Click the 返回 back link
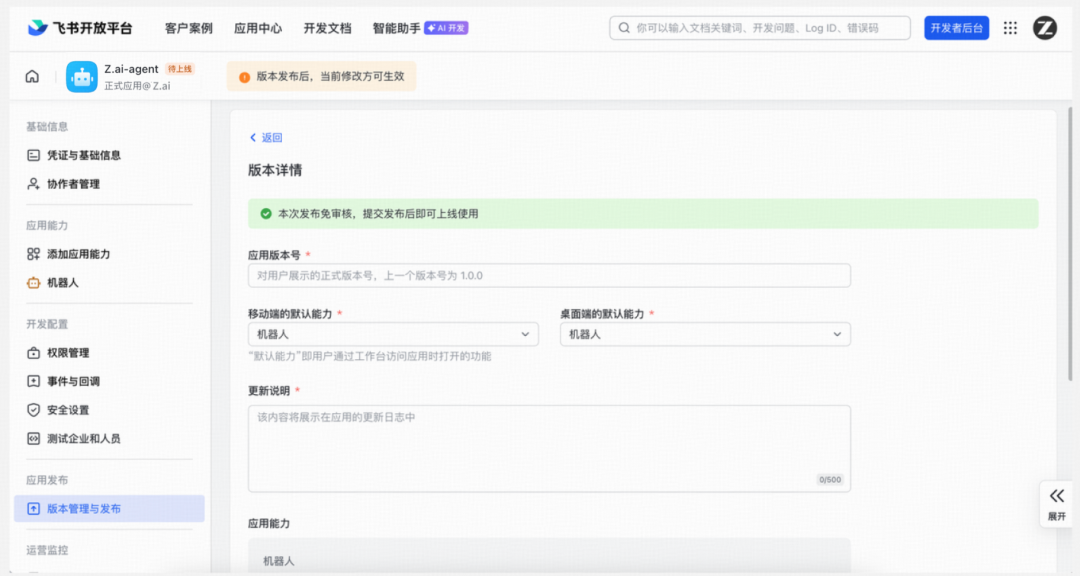Screen dimensions: 1080x576 tap(266, 138)
